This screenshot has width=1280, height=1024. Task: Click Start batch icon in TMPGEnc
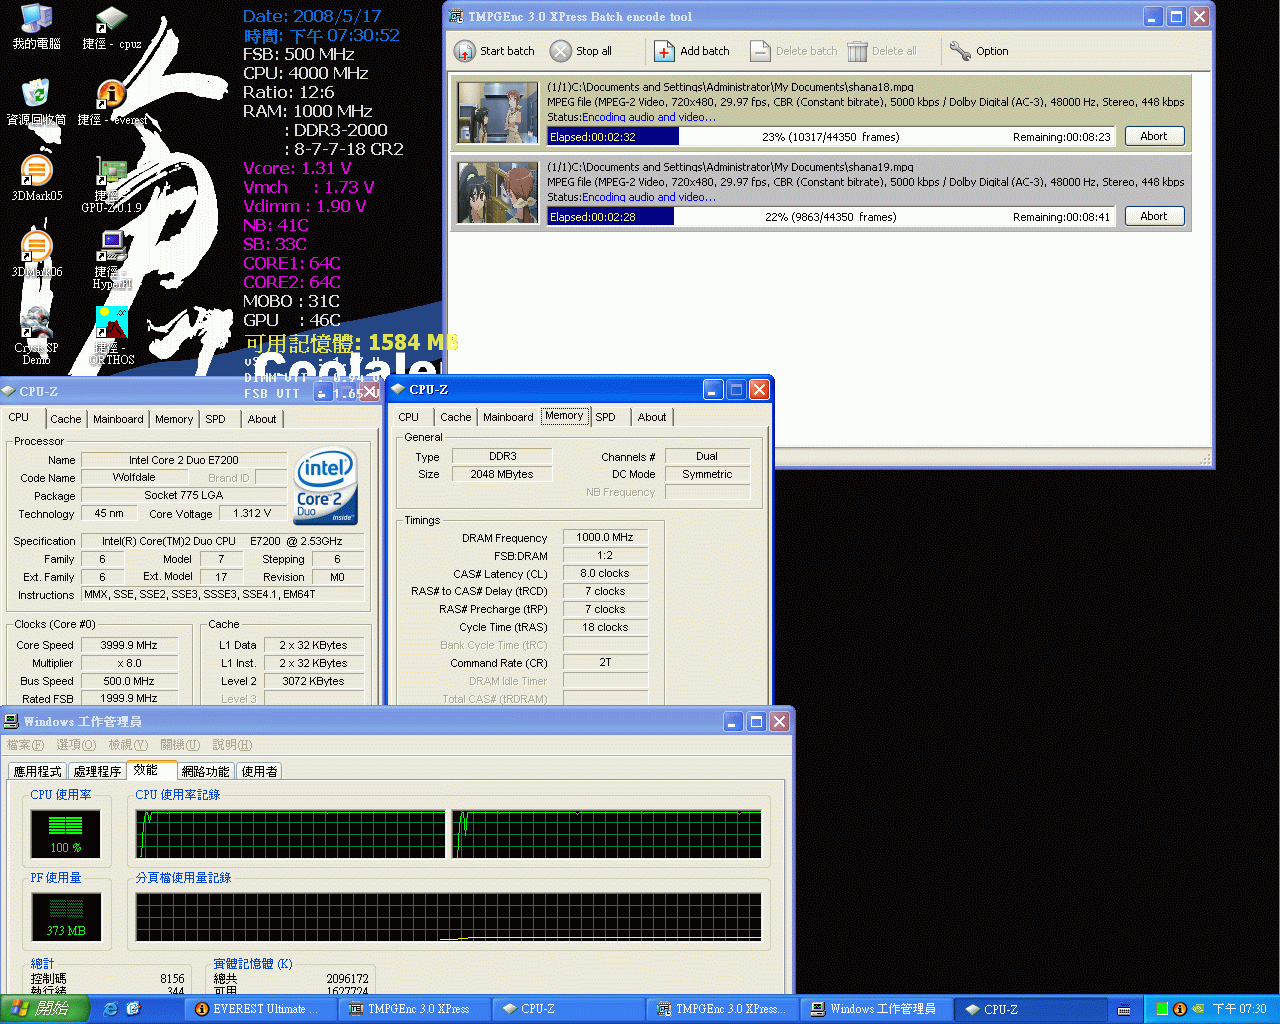click(465, 51)
